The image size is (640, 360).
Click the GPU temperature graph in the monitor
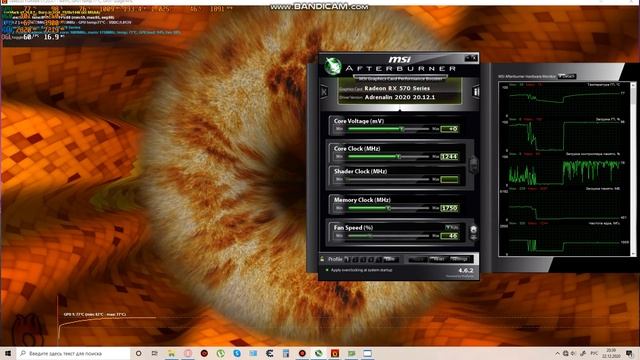(565, 99)
